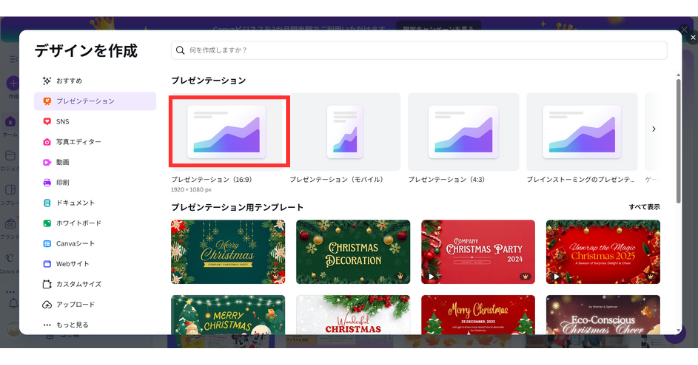Click the play icon on Company Christmas Party template

pyautogui.click(x=431, y=276)
